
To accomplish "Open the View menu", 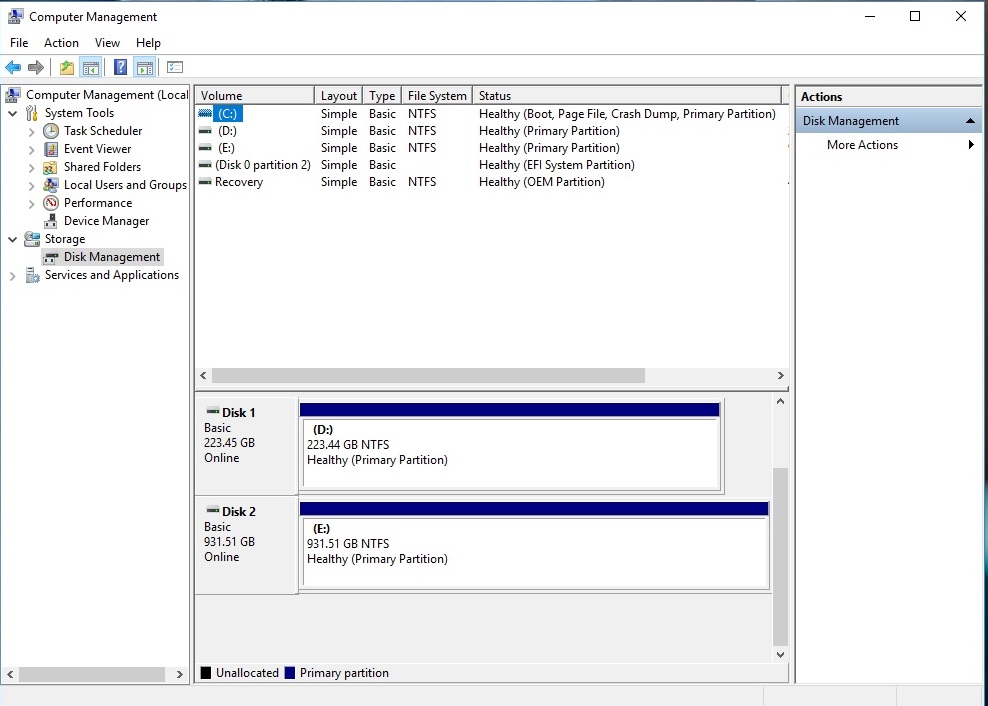I will coord(107,43).
